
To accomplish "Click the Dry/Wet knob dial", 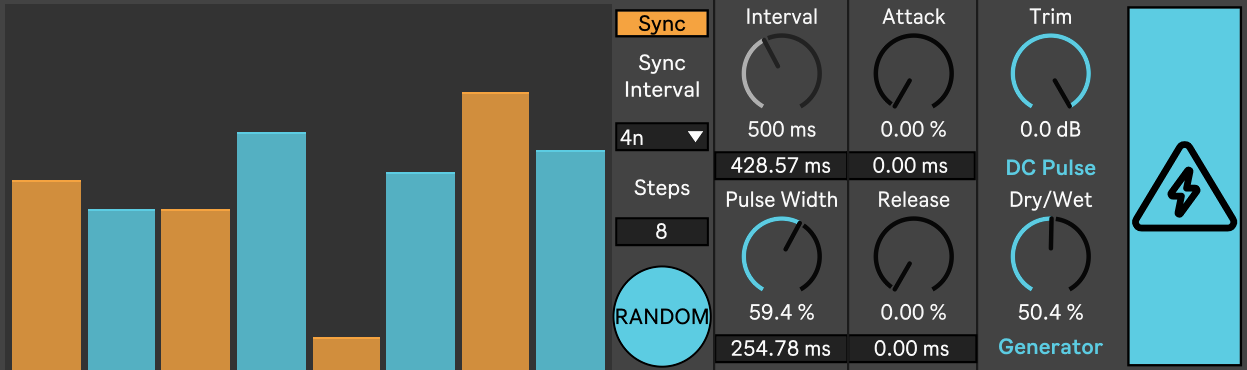I will tap(1050, 254).
